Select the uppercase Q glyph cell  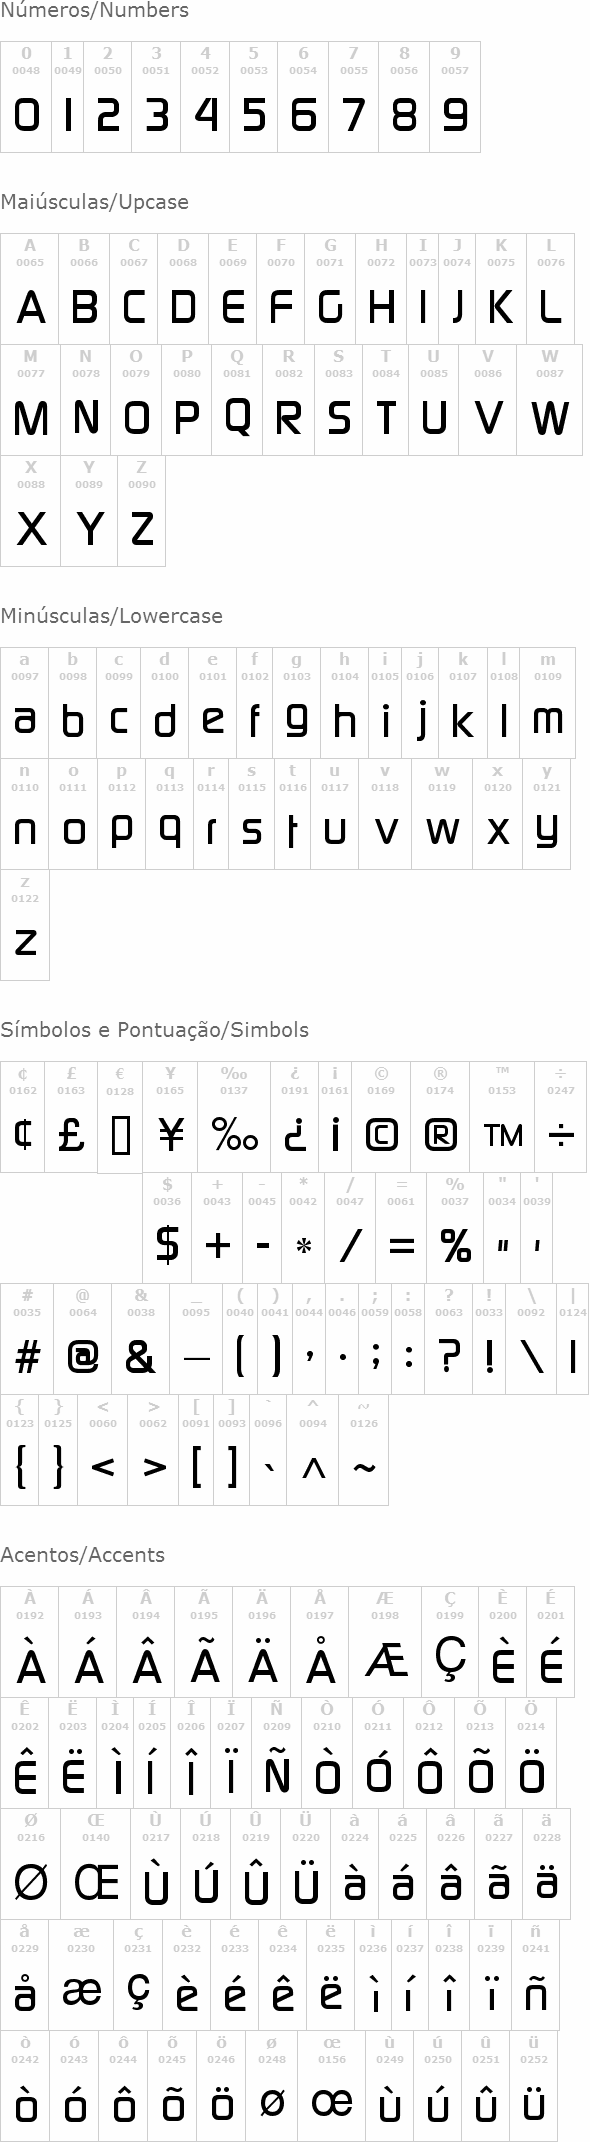pos(237,400)
